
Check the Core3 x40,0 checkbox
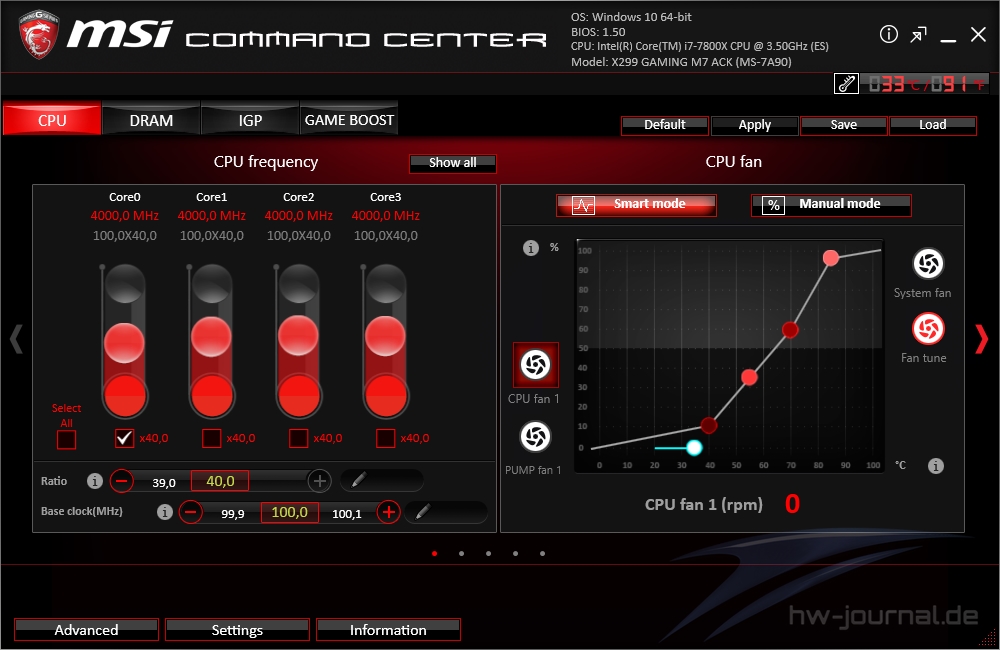coord(386,438)
